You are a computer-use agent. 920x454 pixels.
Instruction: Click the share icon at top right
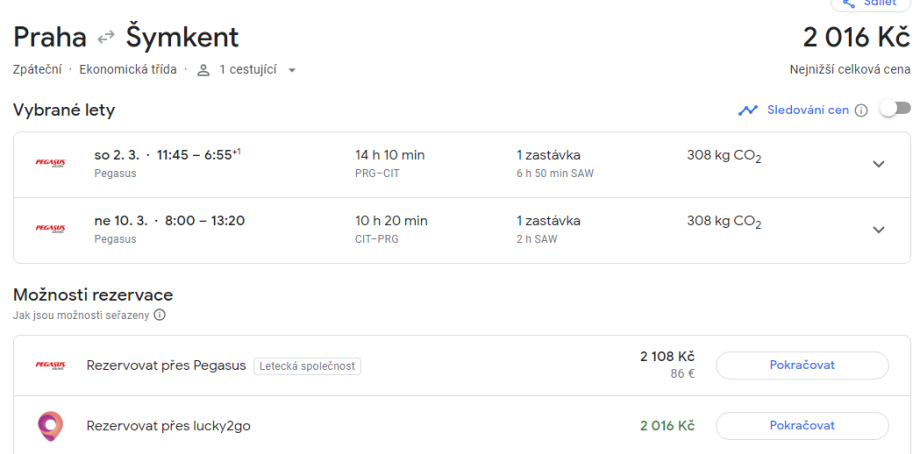(x=851, y=3)
